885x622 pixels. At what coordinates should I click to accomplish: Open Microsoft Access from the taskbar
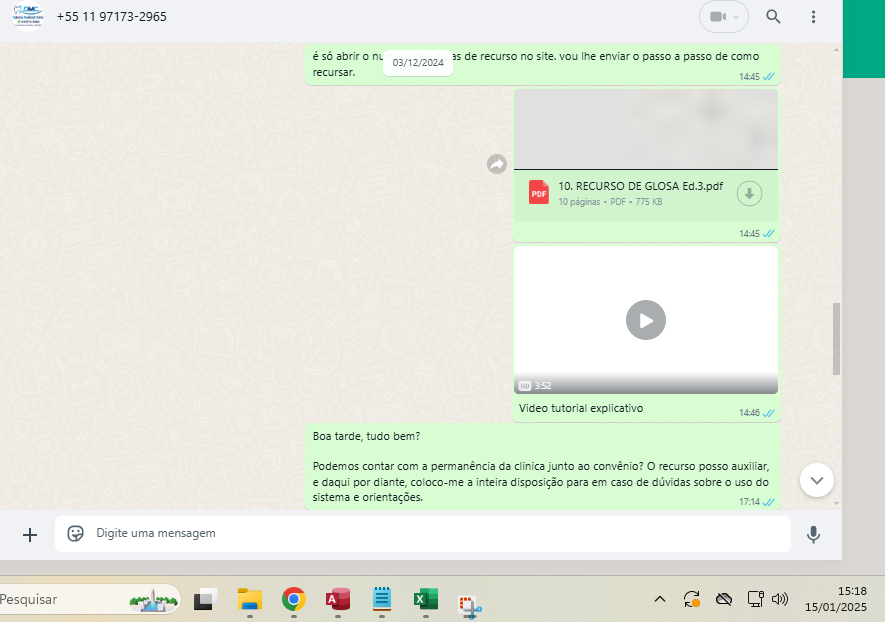point(337,599)
